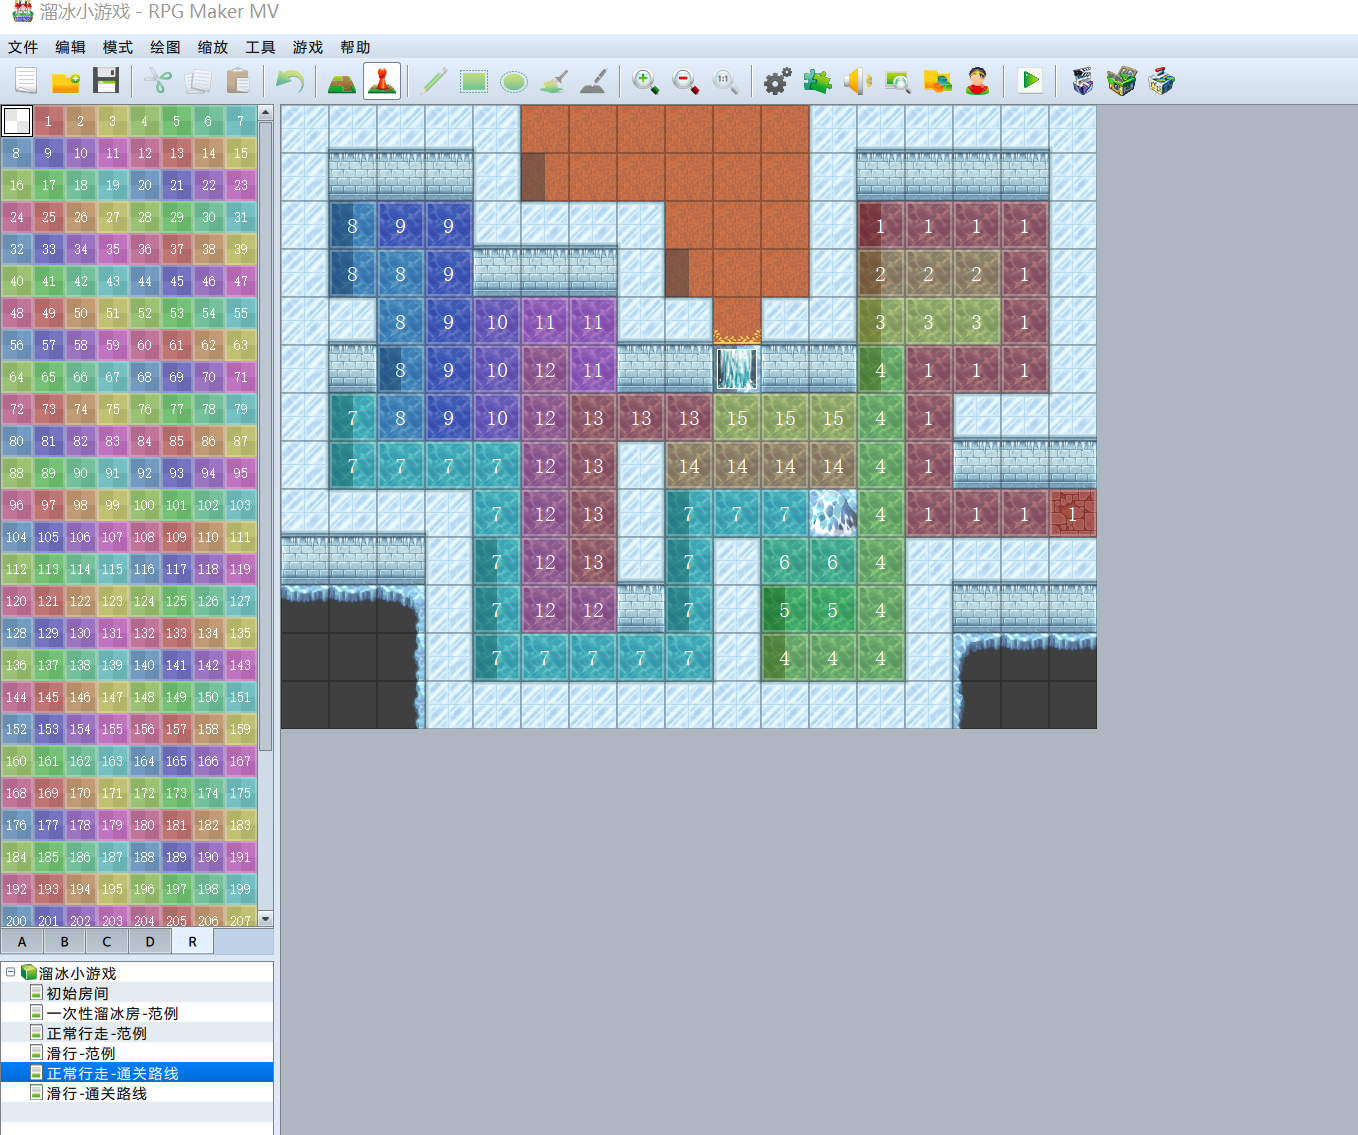Select region ID 5 swatch in palette
The image size is (1358, 1135).
tap(177, 121)
